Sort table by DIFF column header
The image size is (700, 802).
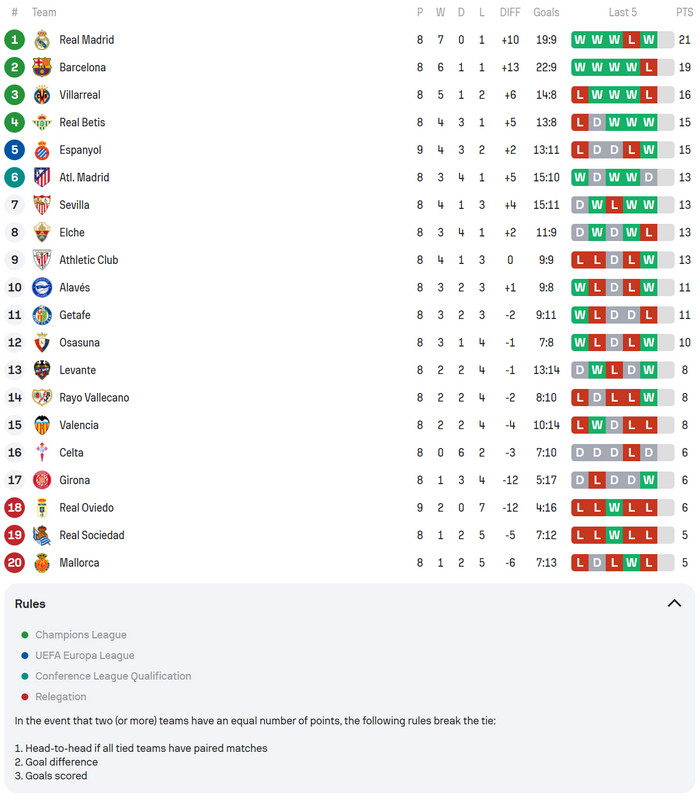[x=510, y=12]
